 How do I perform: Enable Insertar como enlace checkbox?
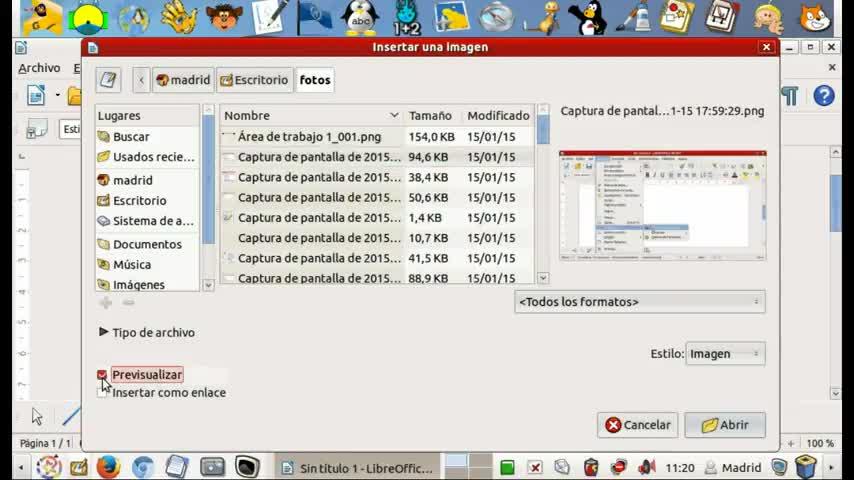(x=102, y=393)
